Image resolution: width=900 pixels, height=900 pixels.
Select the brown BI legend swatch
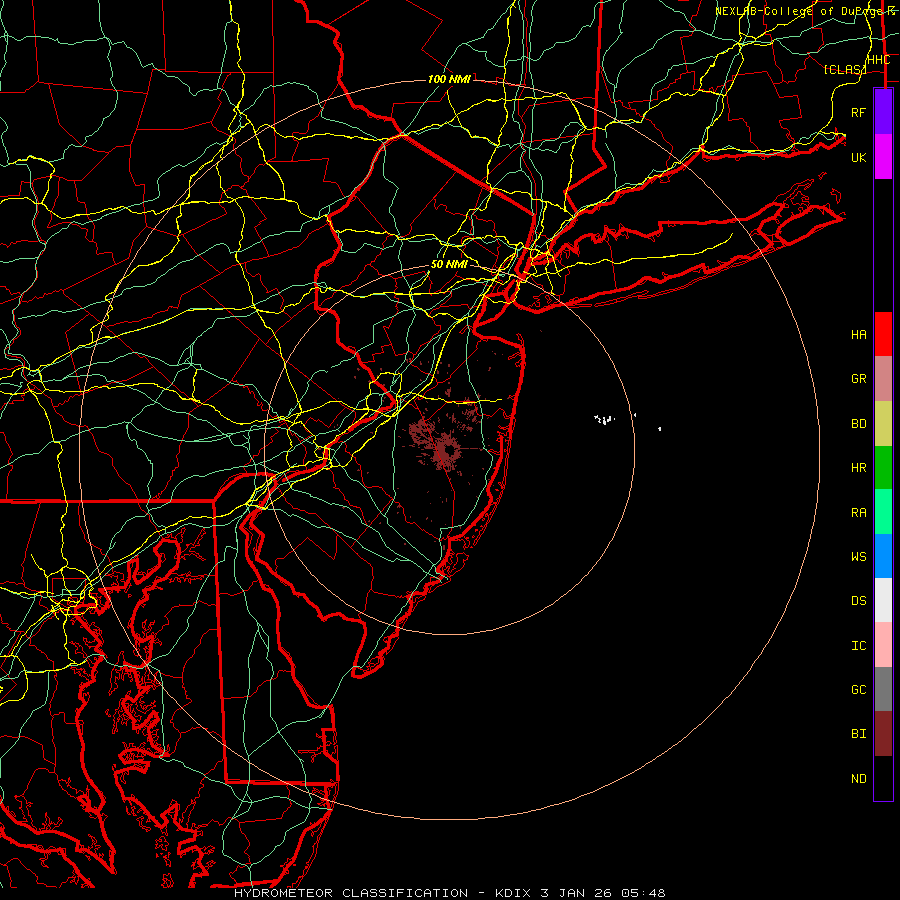coord(883,734)
